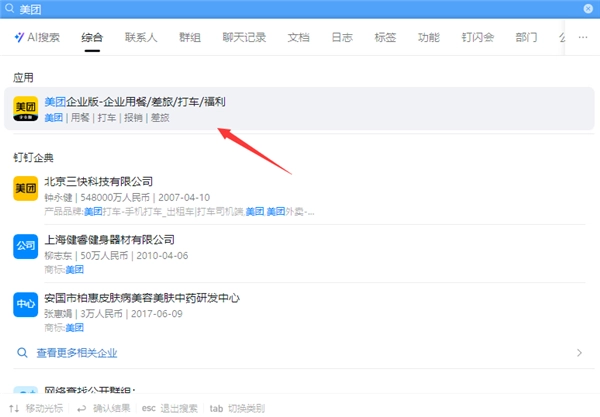
Task: Open the 钉闪会 tab
Action: click(x=478, y=38)
